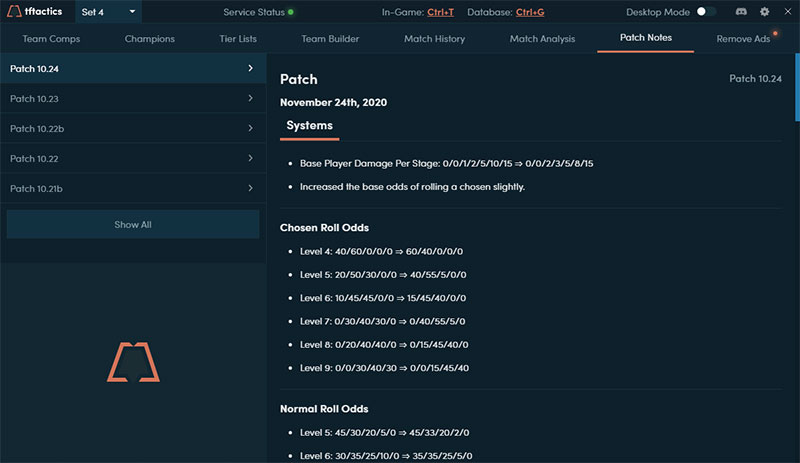Open the Discord icon link
Image resolution: width=800 pixels, height=463 pixels.
(x=741, y=12)
